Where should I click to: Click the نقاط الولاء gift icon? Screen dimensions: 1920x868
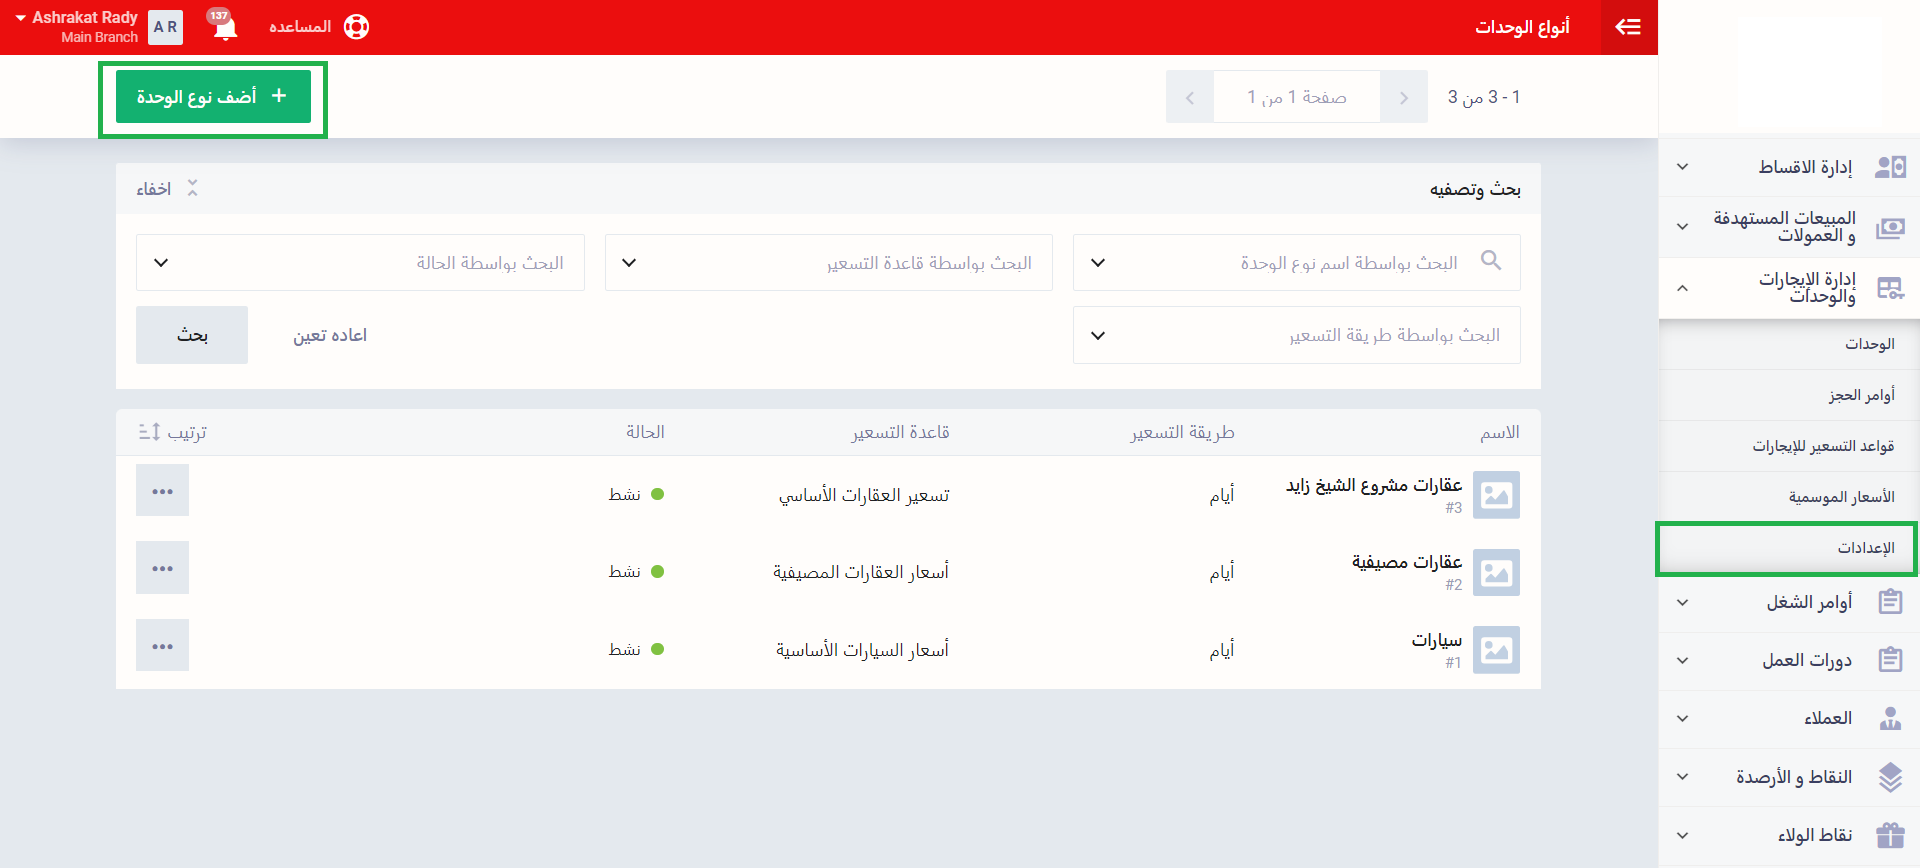pos(1889,835)
